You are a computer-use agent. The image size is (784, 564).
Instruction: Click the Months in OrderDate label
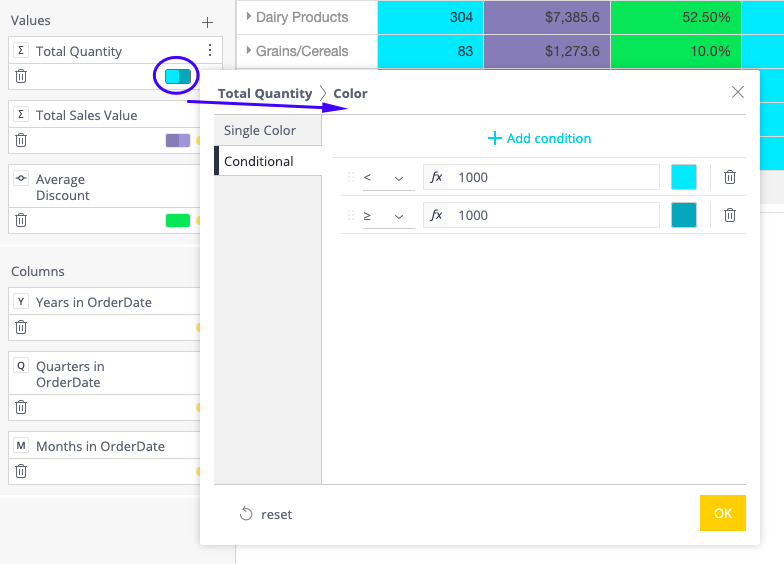(100, 446)
